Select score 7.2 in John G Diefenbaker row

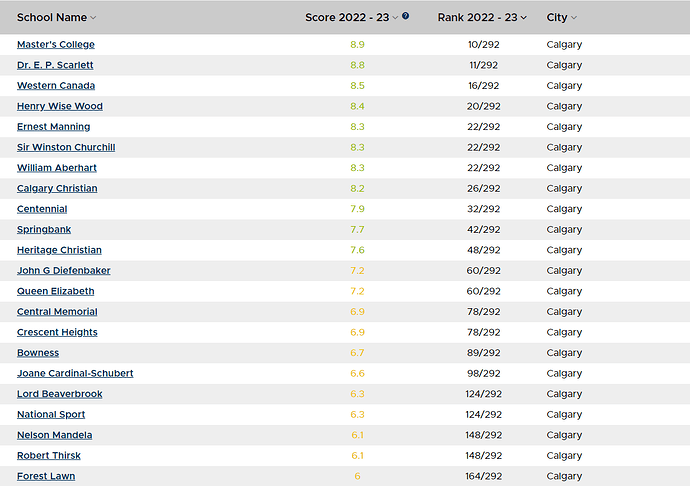click(357, 270)
